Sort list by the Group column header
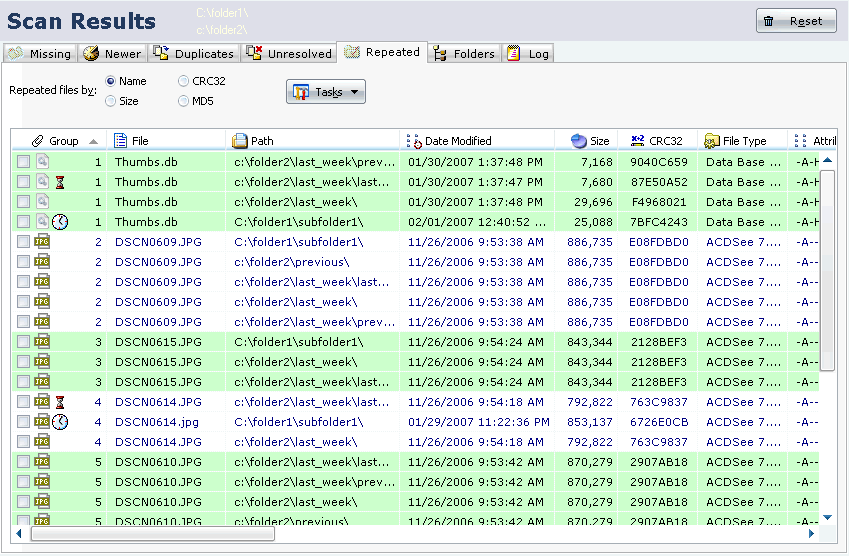This screenshot has width=849, height=556. (63, 141)
